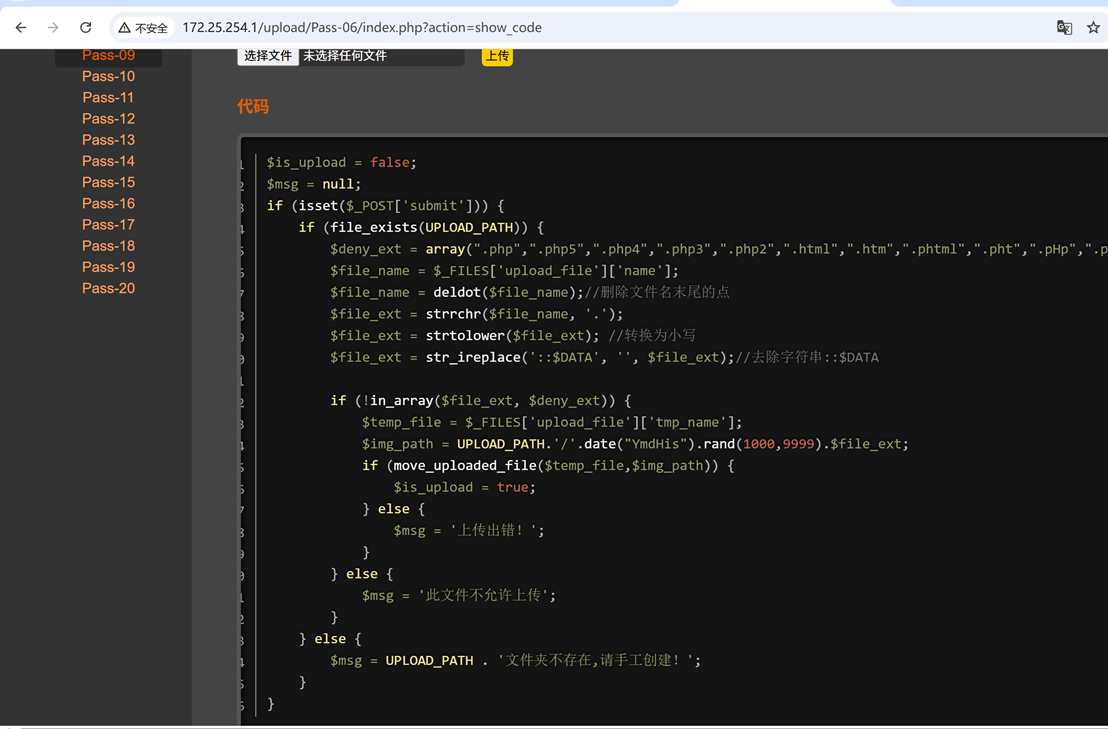Viewport: 1108px width, 729px height.
Task: Open Pass-10 in the sidebar
Action: click(x=108, y=76)
